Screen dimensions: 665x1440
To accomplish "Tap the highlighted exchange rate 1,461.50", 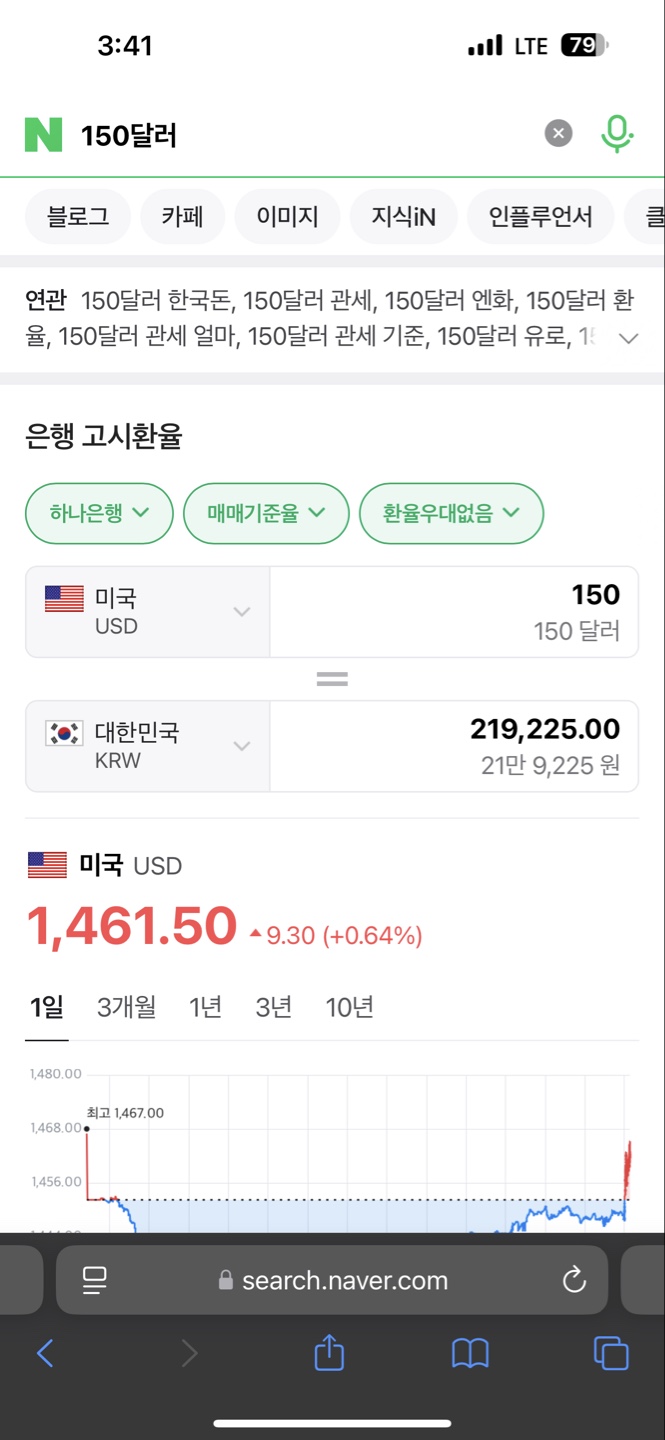I will click(x=131, y=925).
